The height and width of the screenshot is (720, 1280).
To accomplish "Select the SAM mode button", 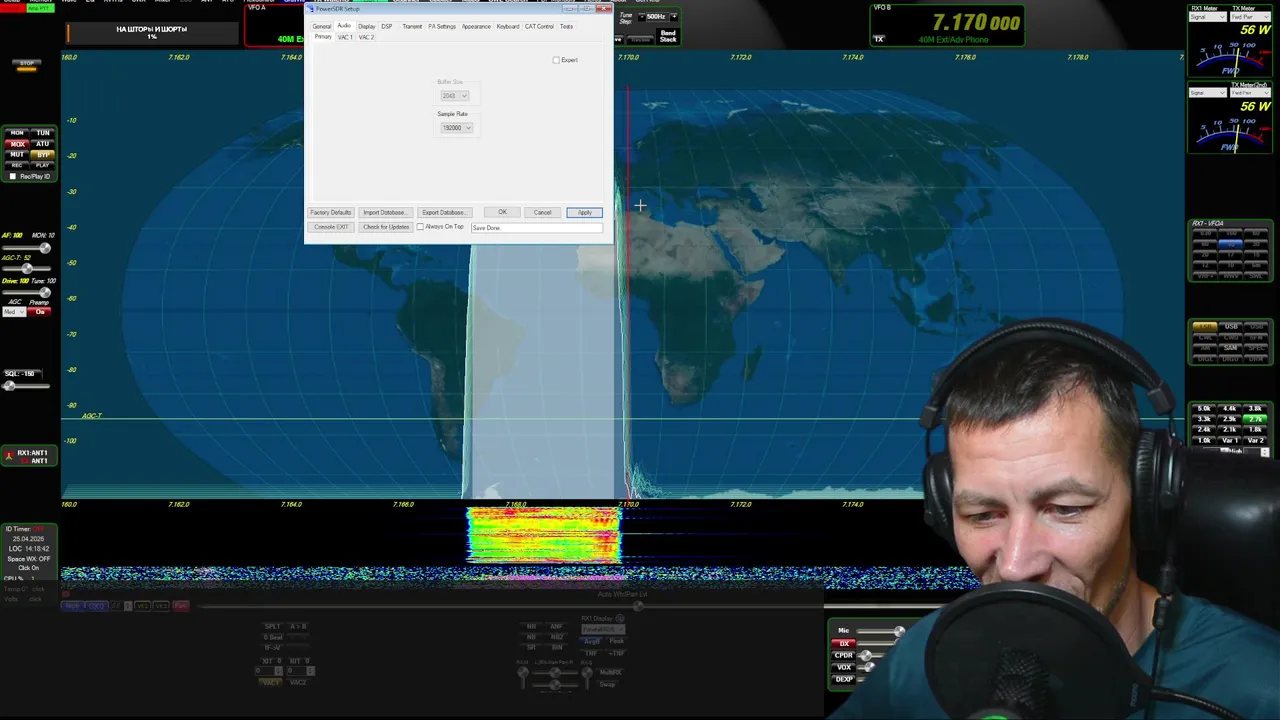I will tap(1231, 347).
